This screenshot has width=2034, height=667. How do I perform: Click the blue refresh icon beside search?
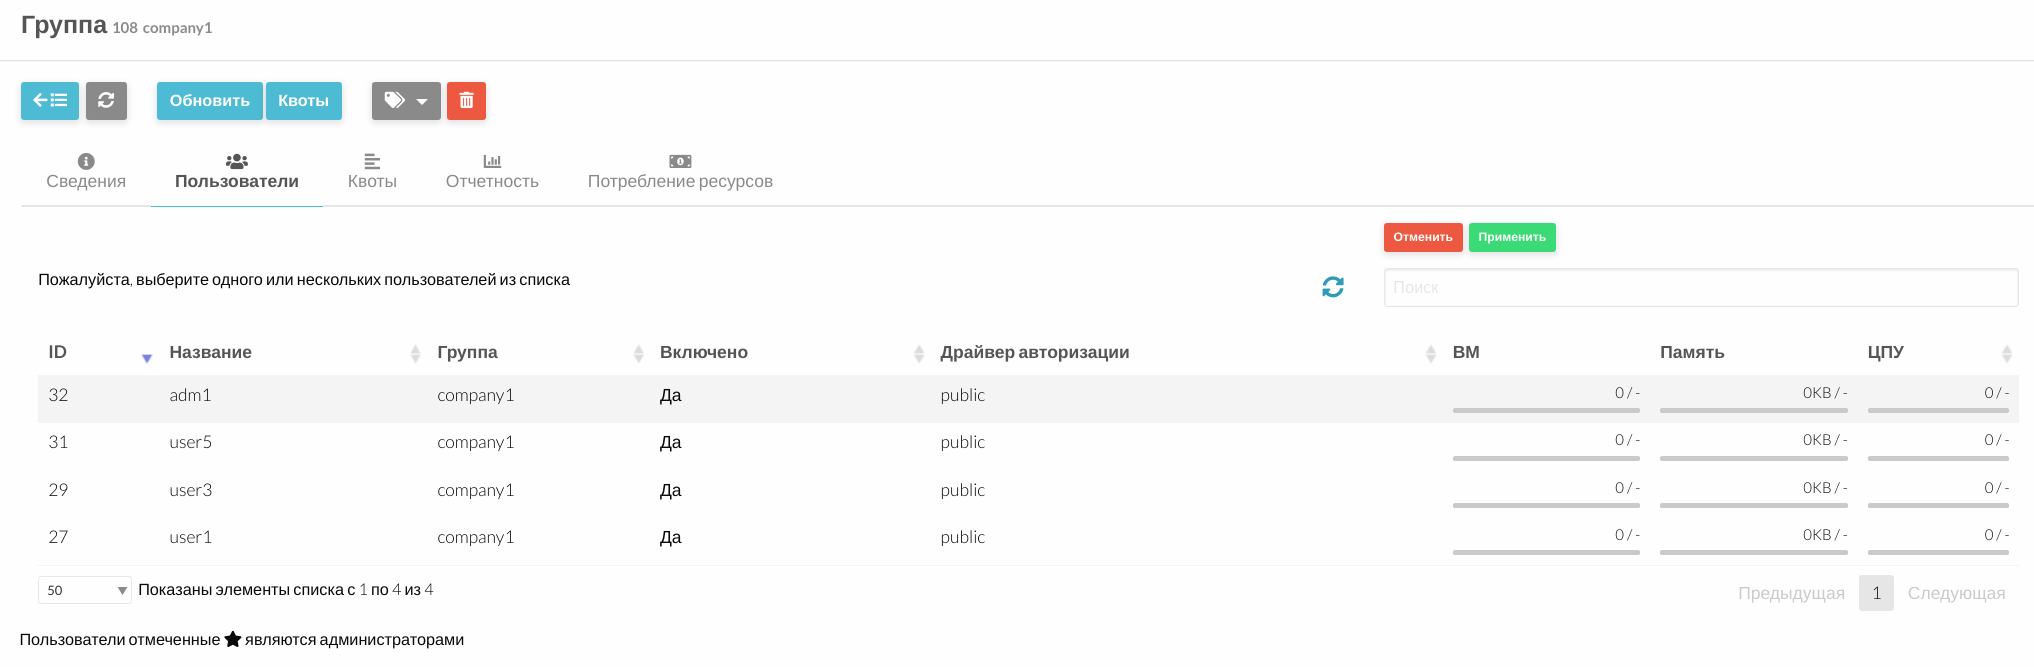point(1333,287)
